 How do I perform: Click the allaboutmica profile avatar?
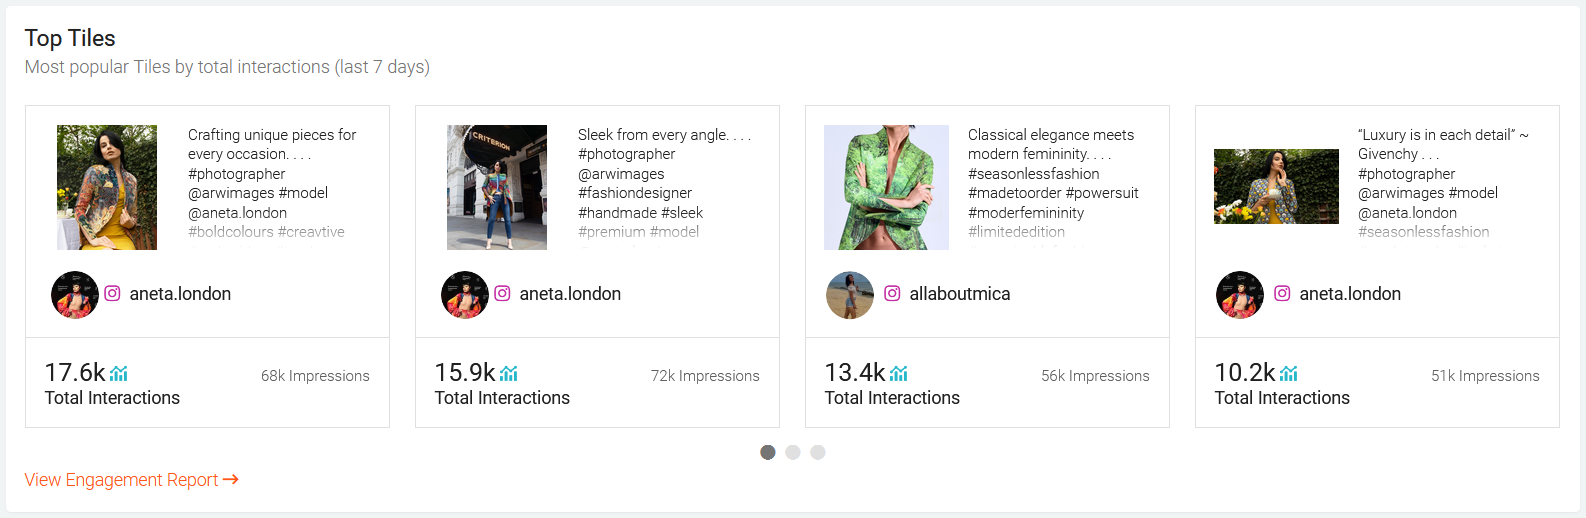850,295
